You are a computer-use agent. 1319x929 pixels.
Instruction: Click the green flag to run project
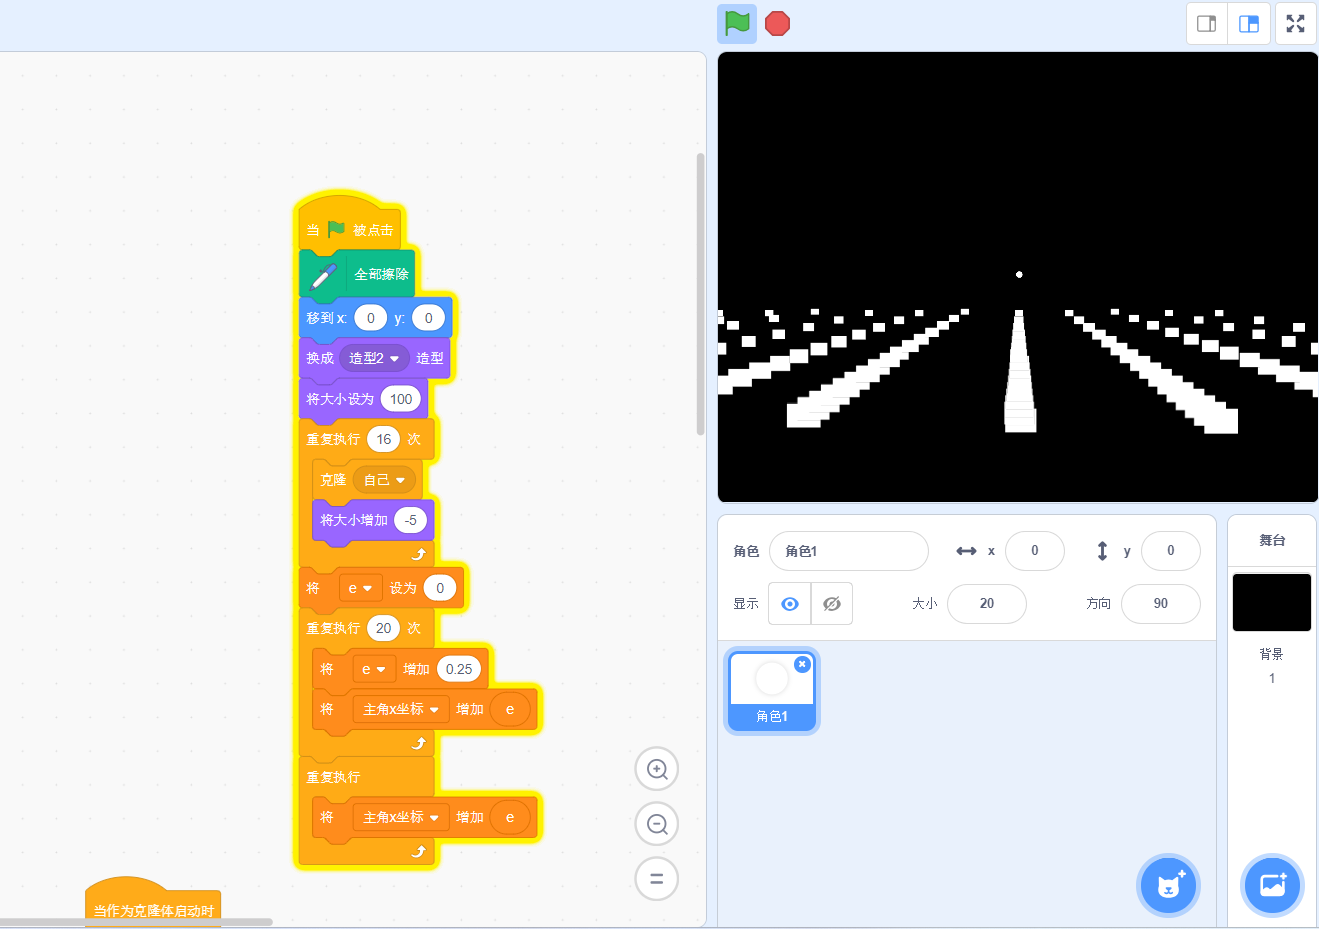point(737,23)
